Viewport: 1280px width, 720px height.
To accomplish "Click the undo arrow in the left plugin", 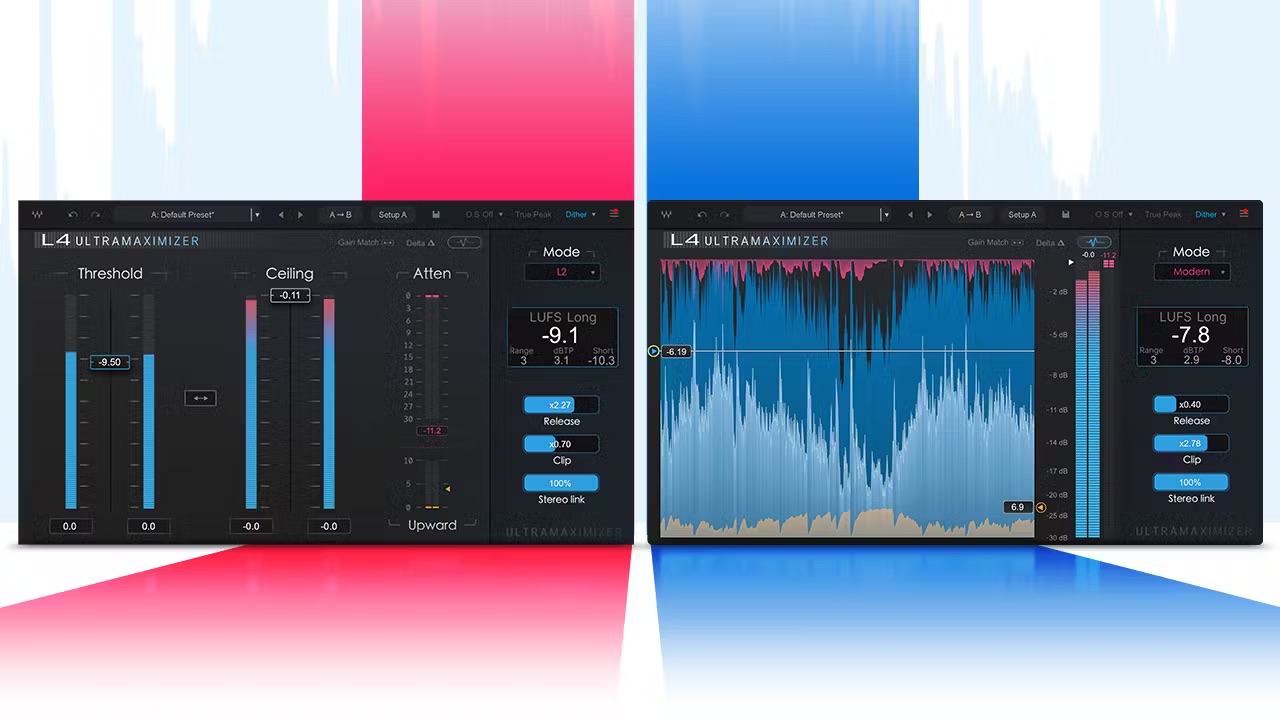I will [x=73, y=215].
